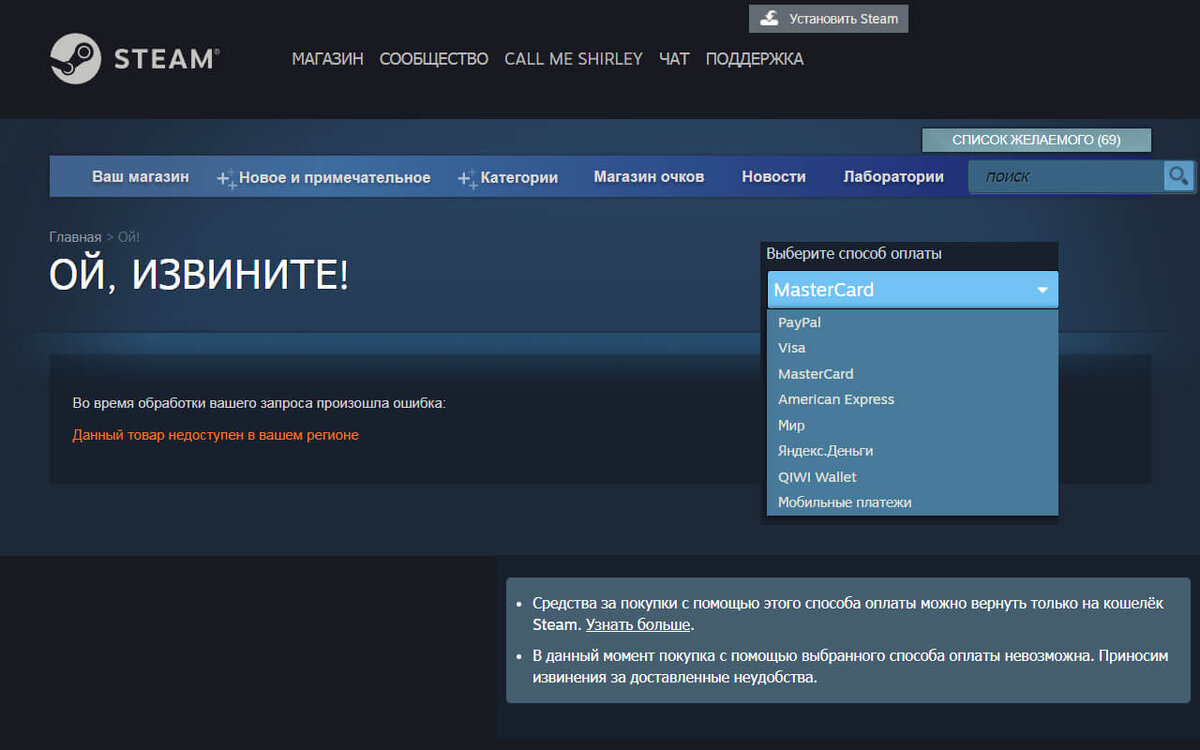Select Мир payment method

(790, 425)
